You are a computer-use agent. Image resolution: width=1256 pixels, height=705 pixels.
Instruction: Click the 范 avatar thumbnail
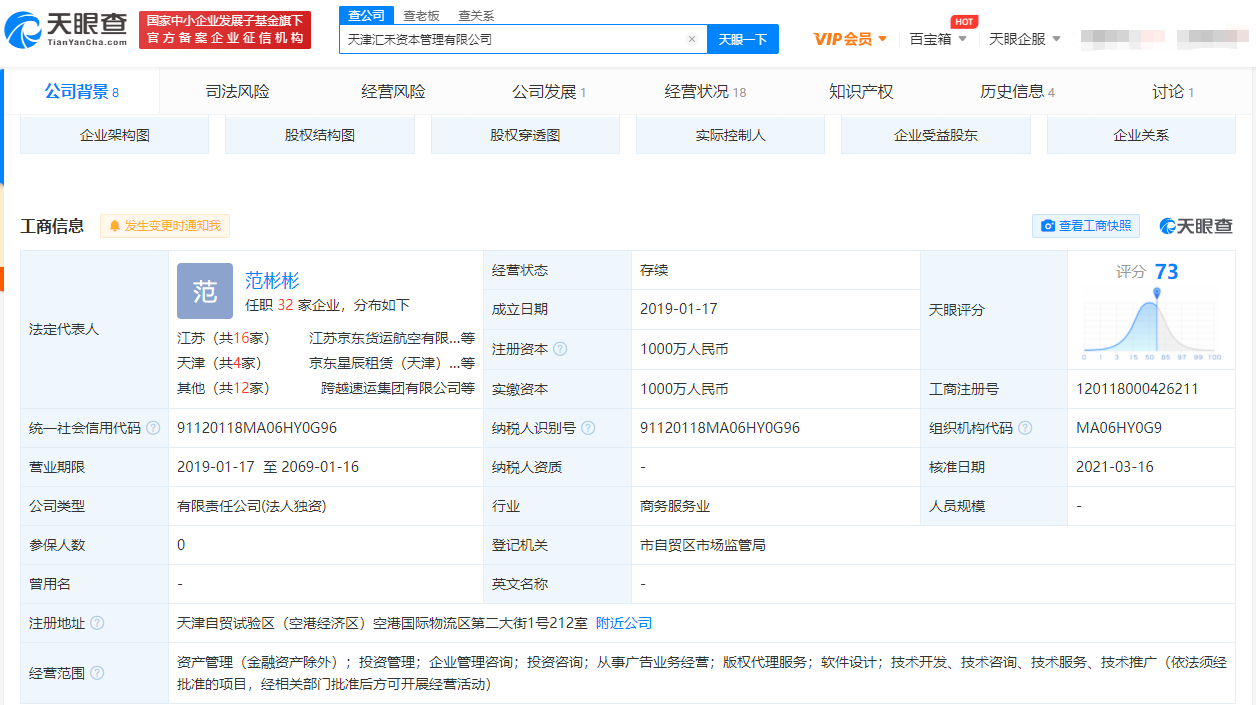click(205, 291)
